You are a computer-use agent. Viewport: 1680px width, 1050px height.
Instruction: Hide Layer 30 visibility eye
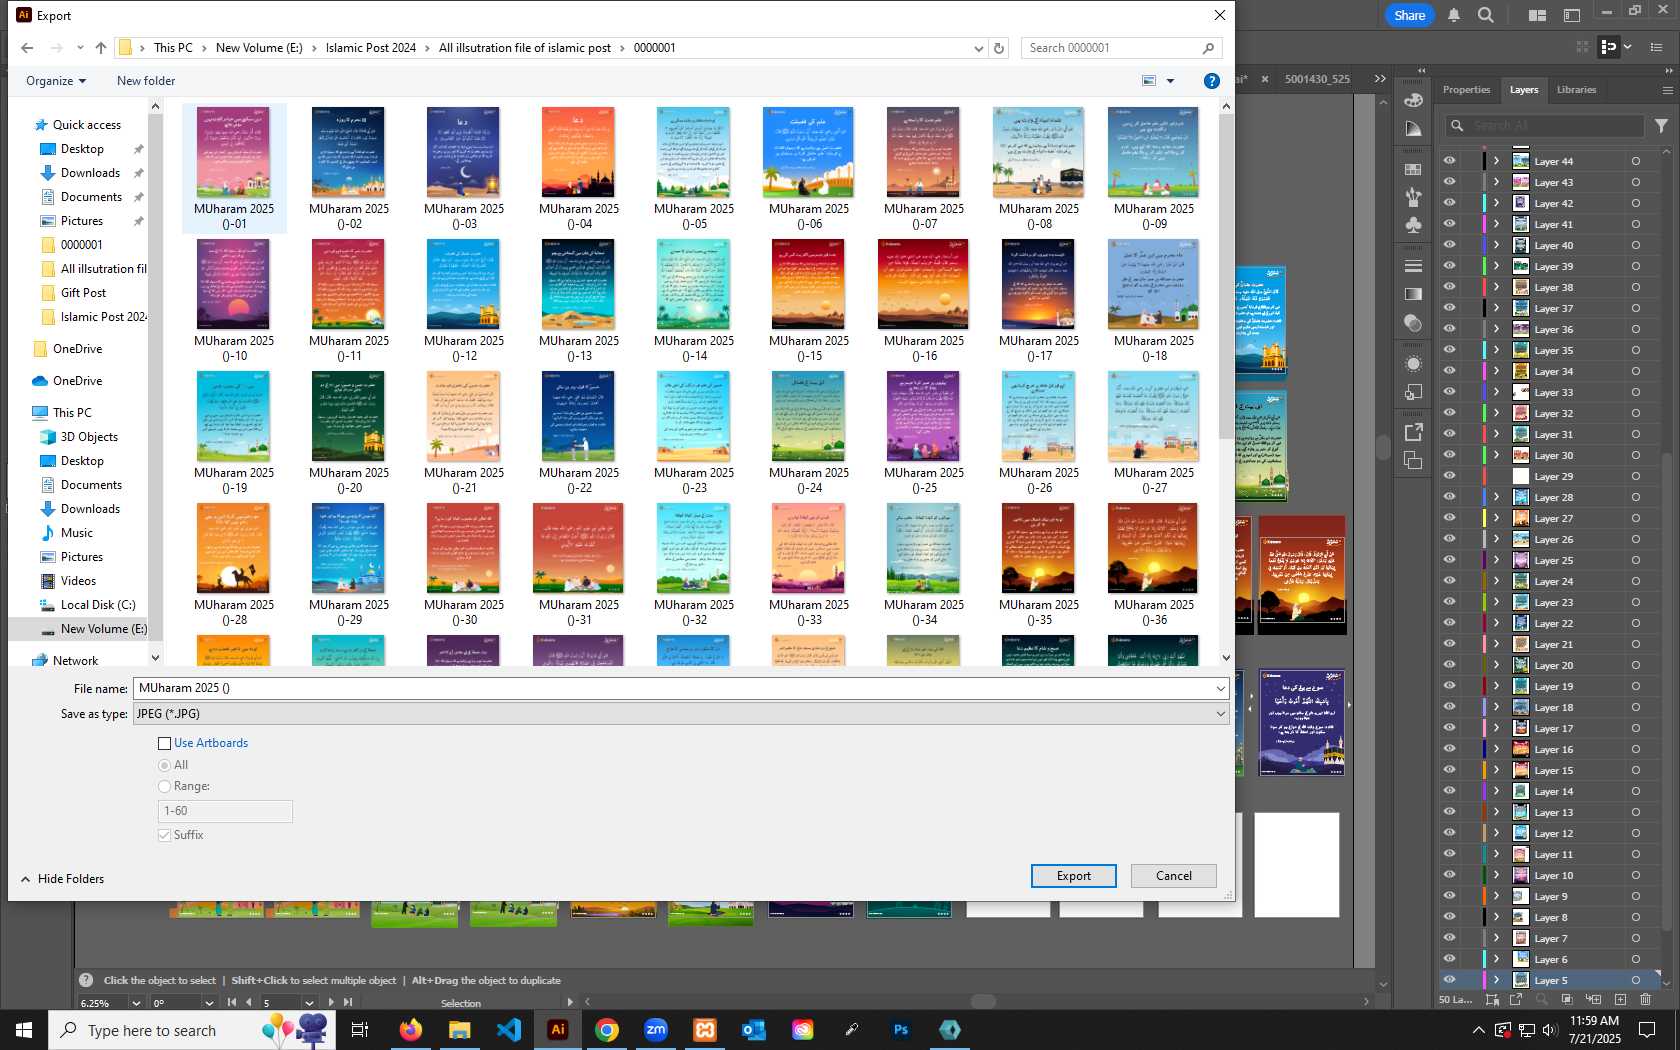(1449, 455)
